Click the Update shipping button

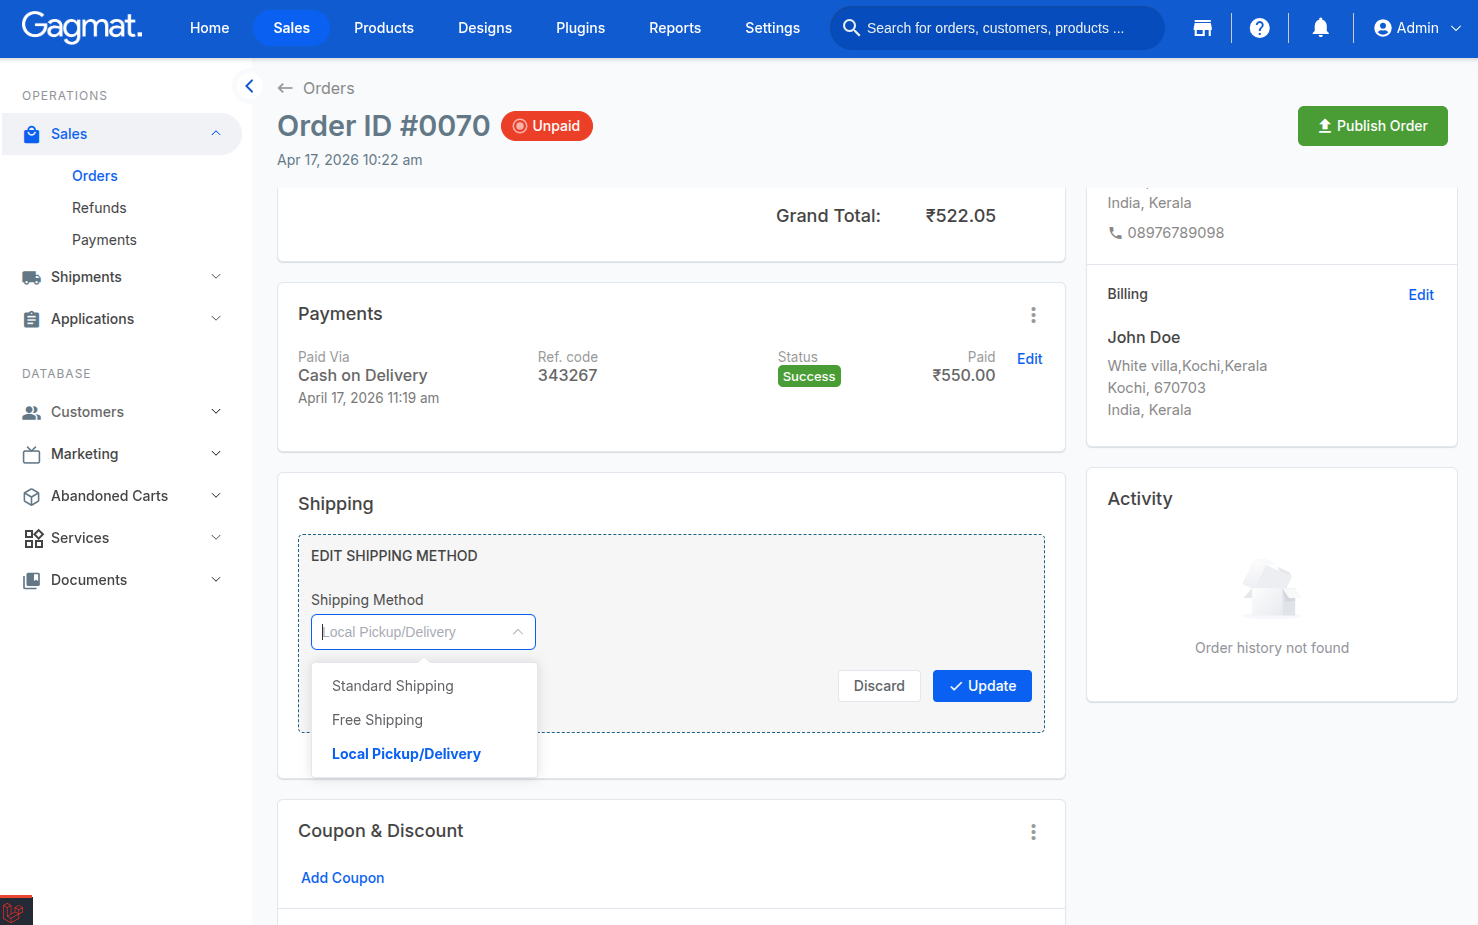[x=982, y=686]
